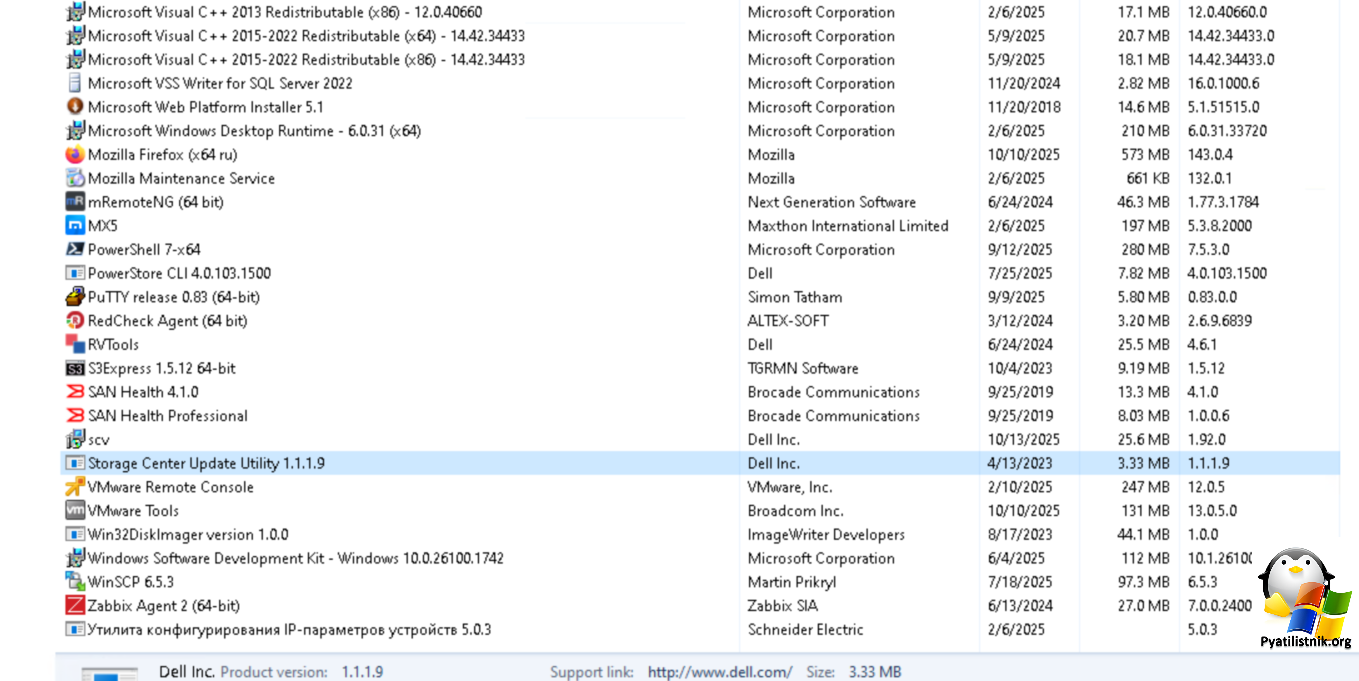The height and width of the screenshot is (681, 1359).
Task: Click the PuTTY release 0.83 icon
Action: [75, 297]
